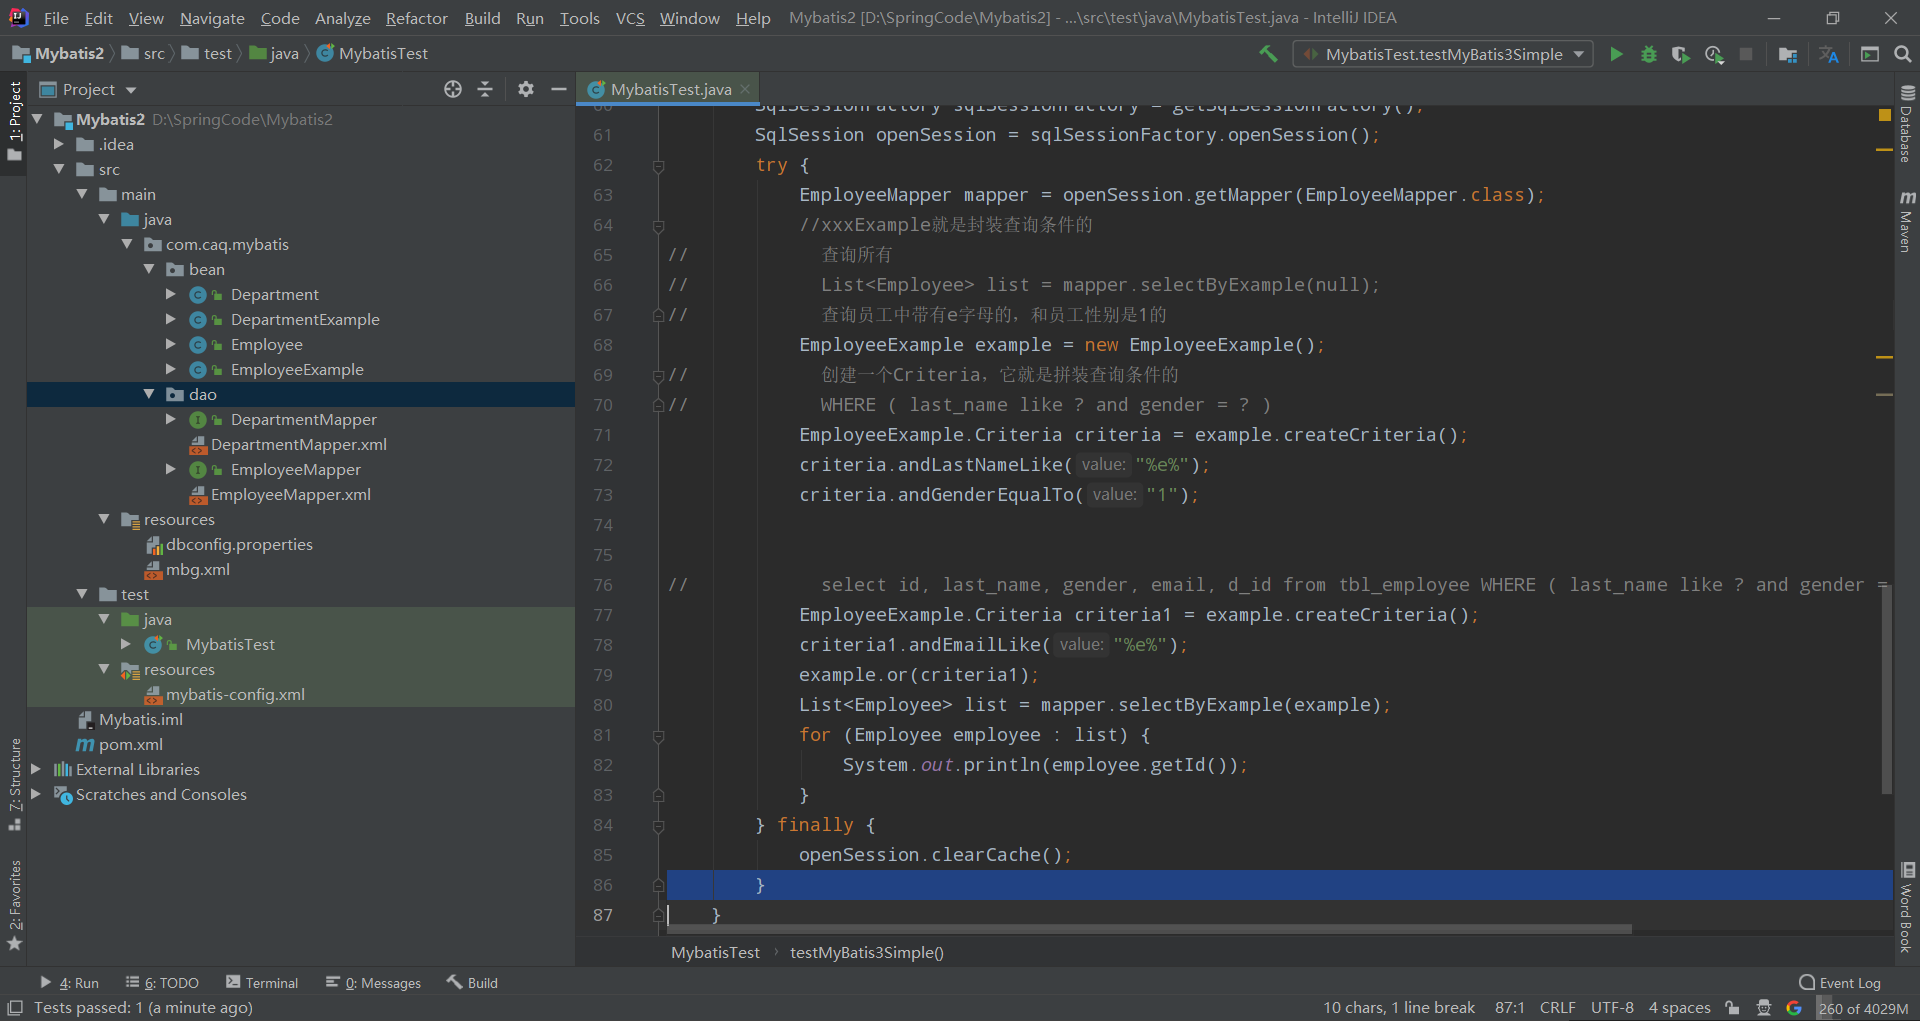Toggle the 7: Structure side tab
The width and height of the screenshot is (1920, 1021).
[14, 784]
